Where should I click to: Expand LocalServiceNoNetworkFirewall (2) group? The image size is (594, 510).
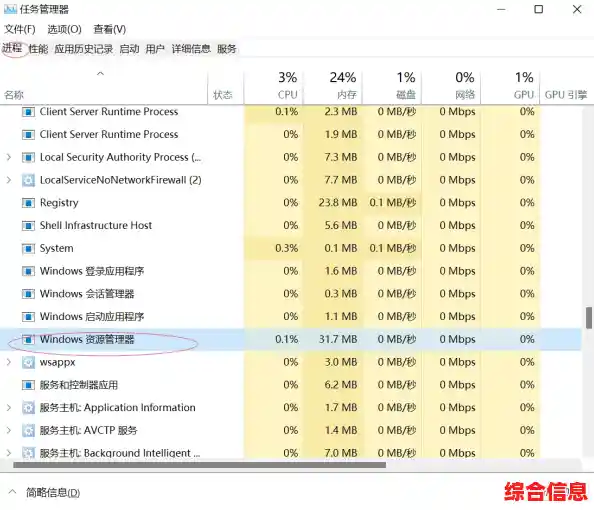(9, 180)
